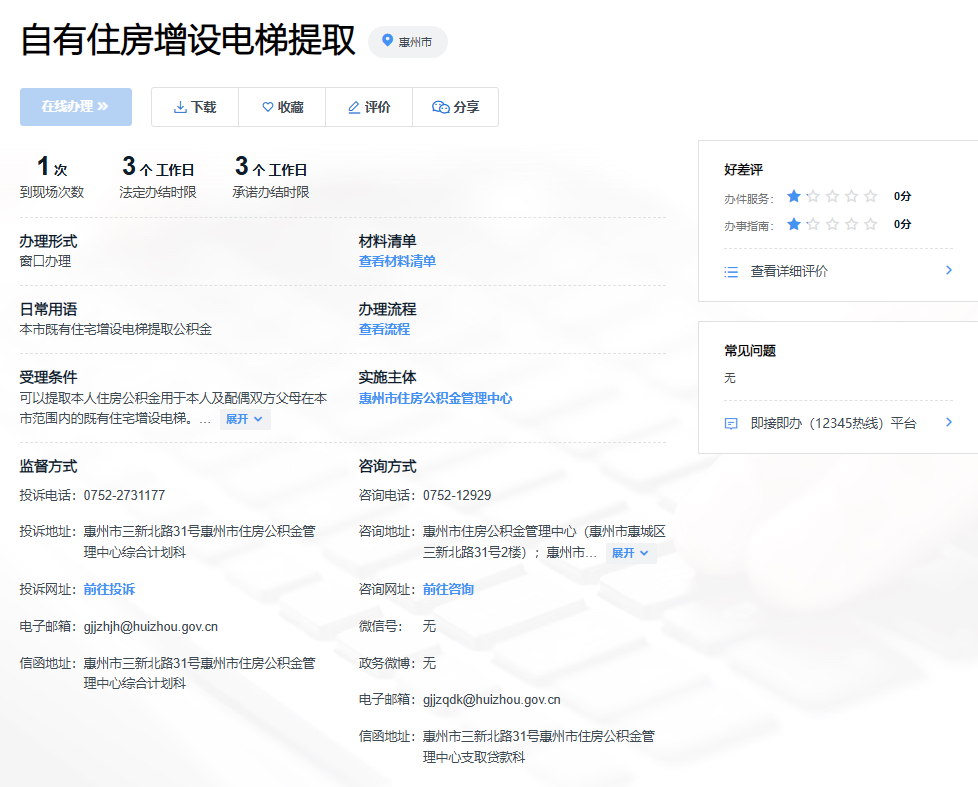Click the fifth star of 办件服务 rating
The image size is (978, 787).
[x=871, y=196]
